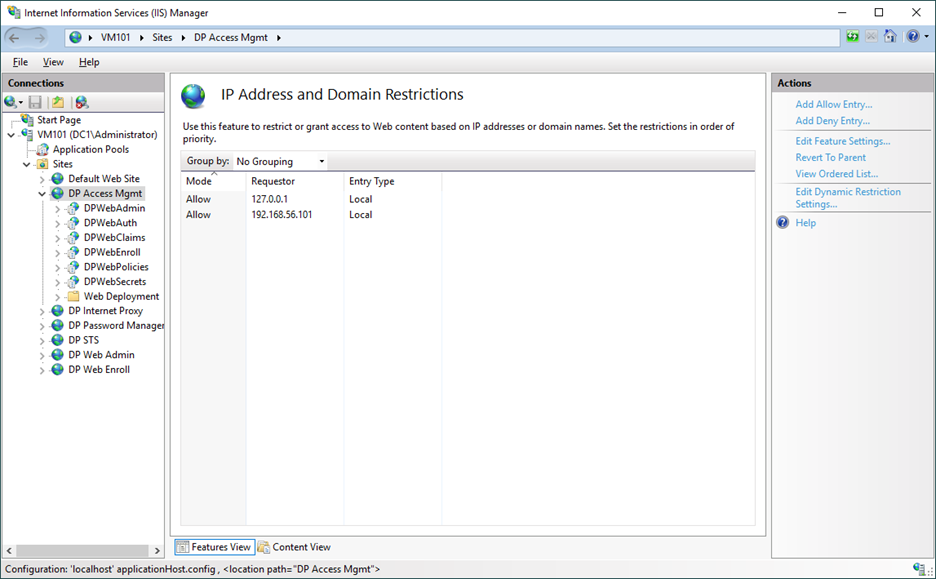Open the Group by No Grouping dropdown
The width and height of the screenshot is (936, 579).
click(x=280, y=161)
